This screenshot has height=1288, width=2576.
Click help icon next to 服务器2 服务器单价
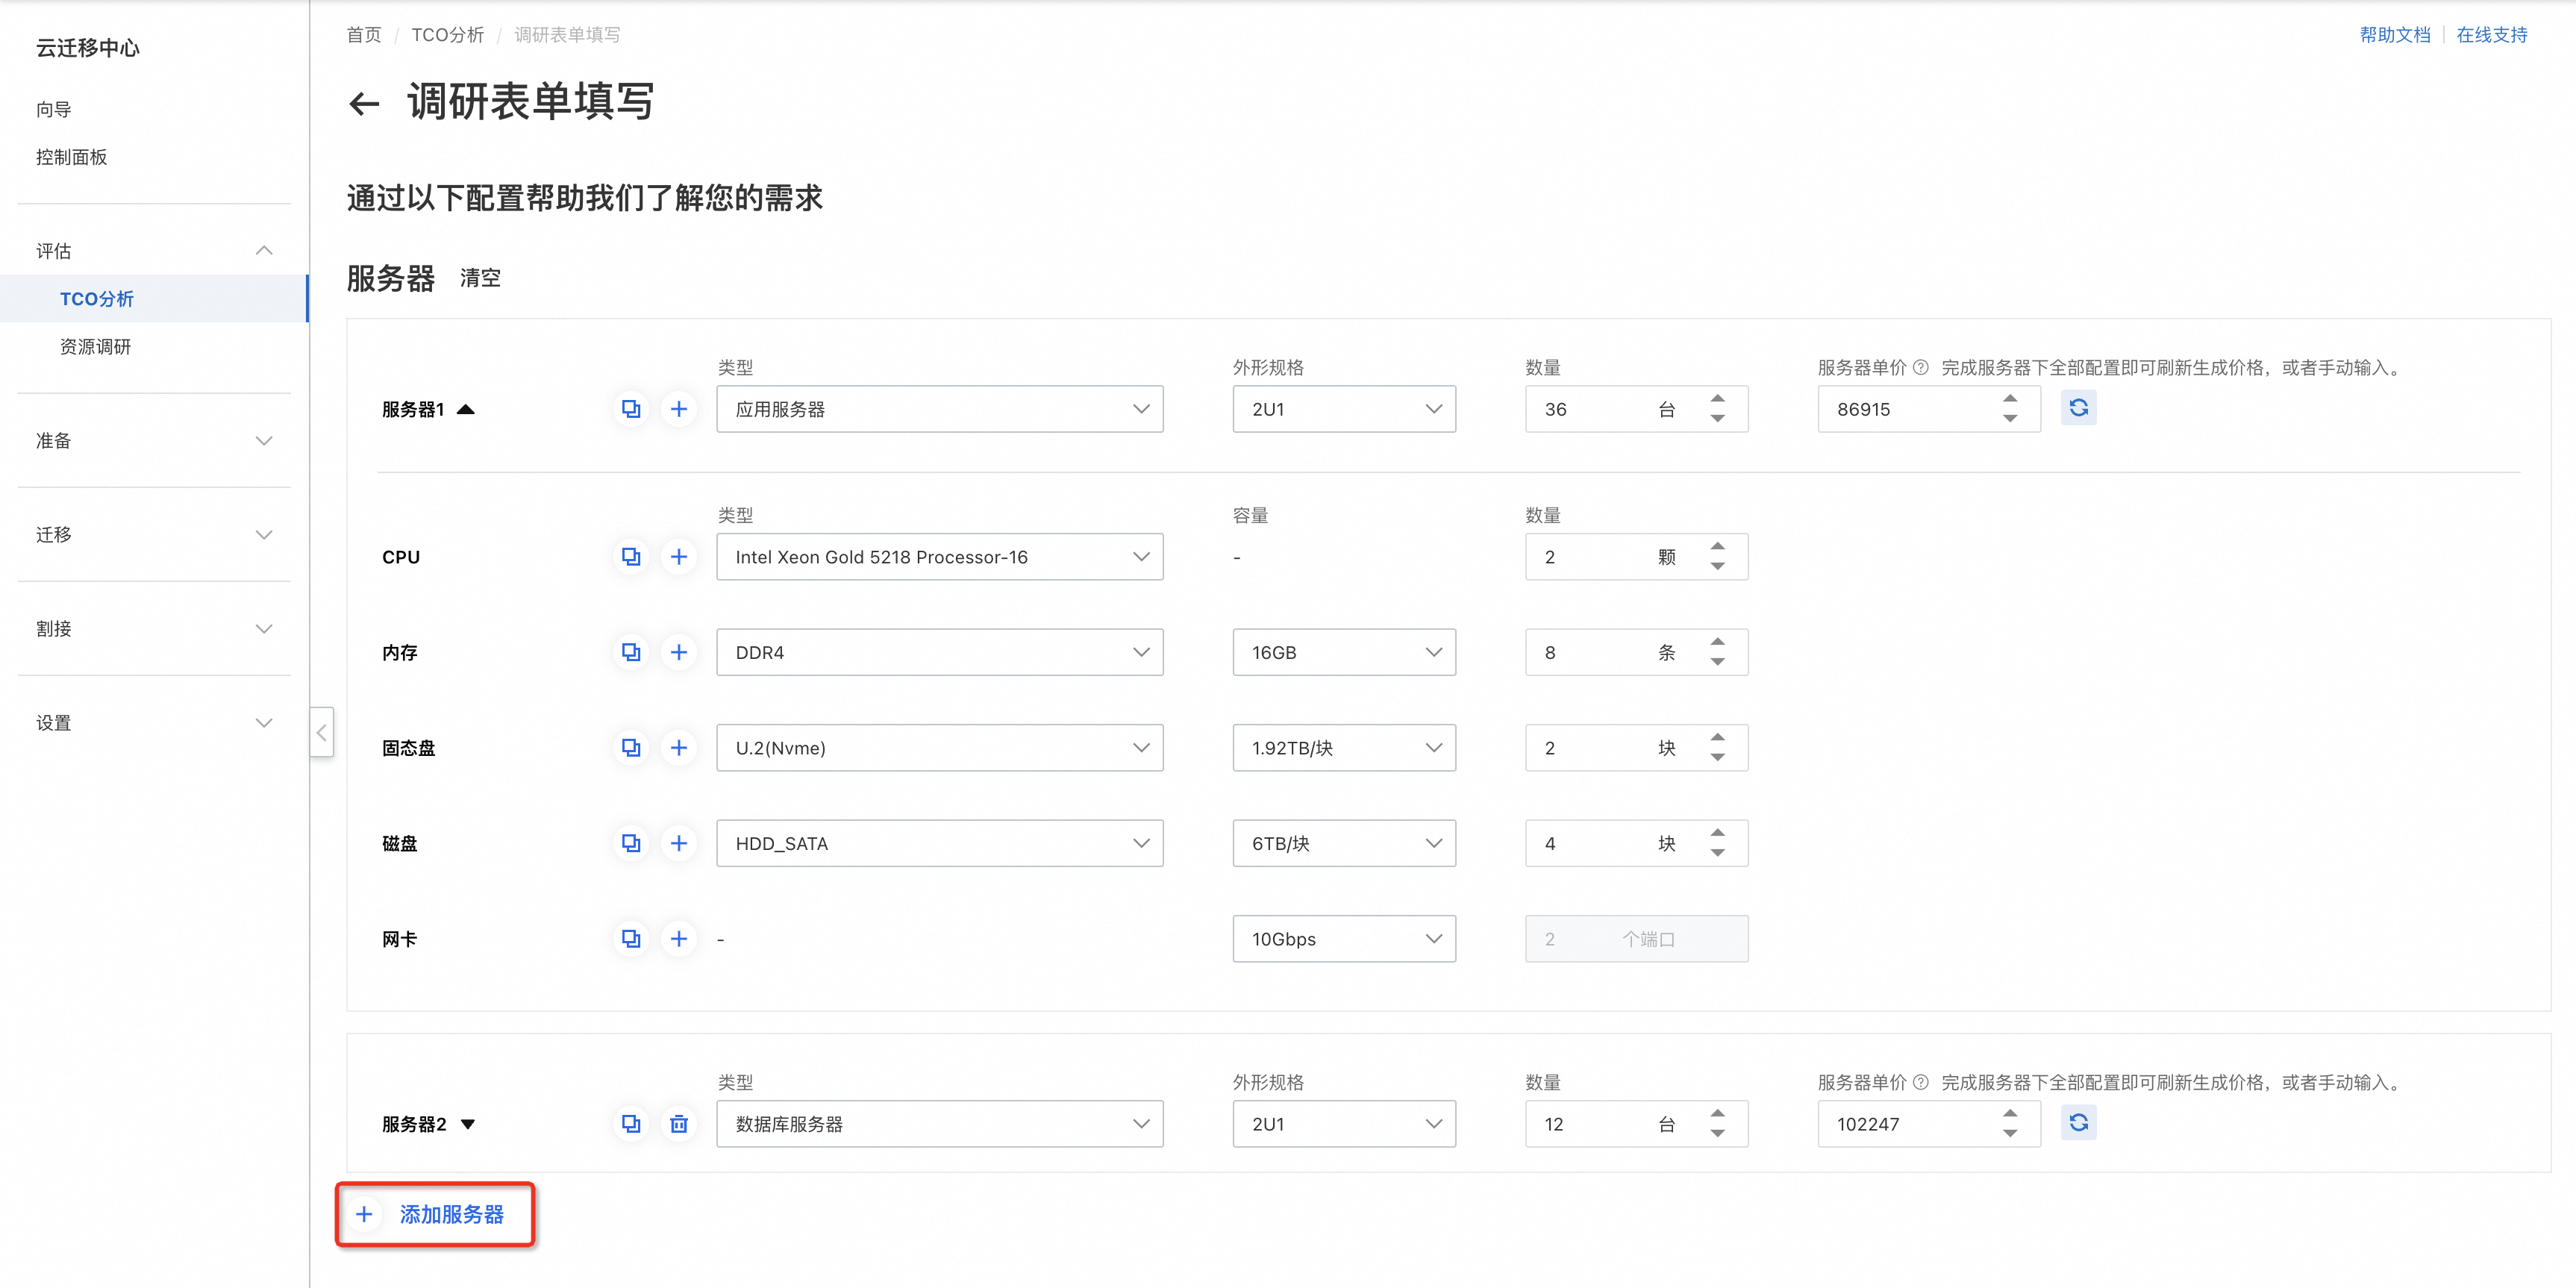point(1920,1082)
